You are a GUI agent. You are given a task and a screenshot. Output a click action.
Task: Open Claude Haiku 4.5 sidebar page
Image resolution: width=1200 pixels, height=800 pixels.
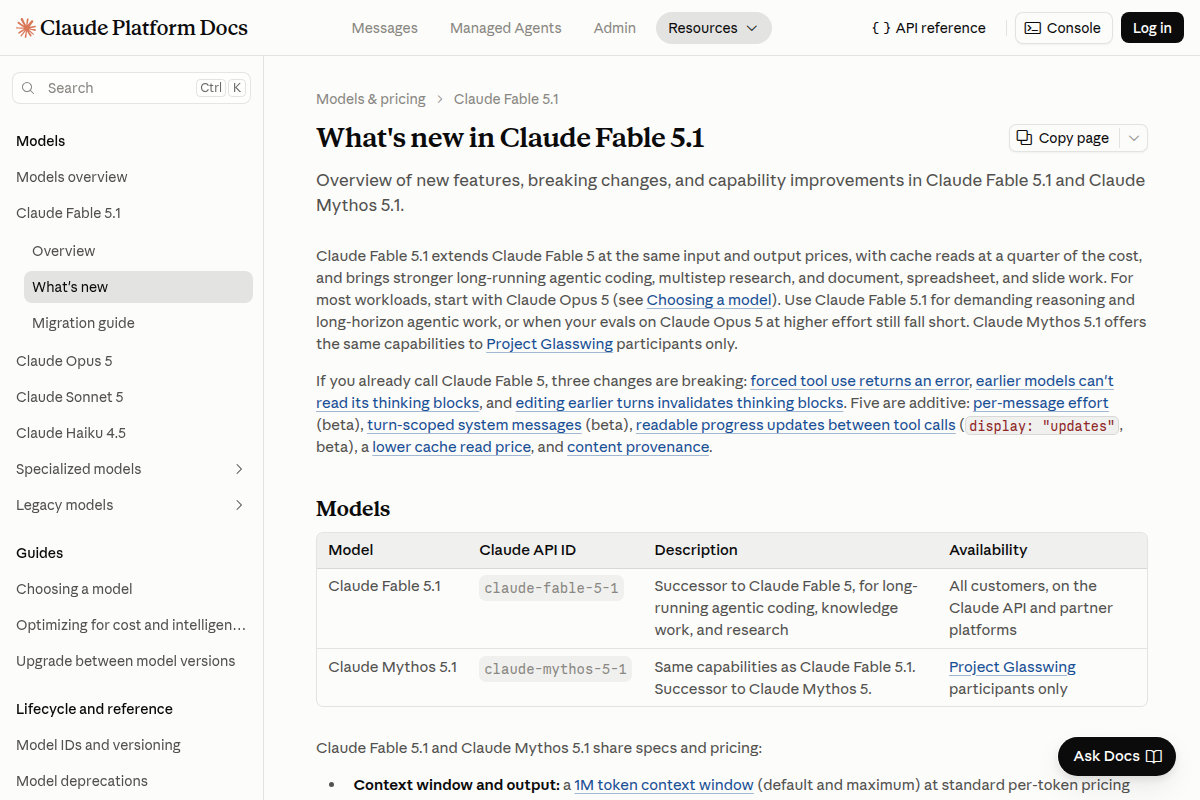coord(71,433)
